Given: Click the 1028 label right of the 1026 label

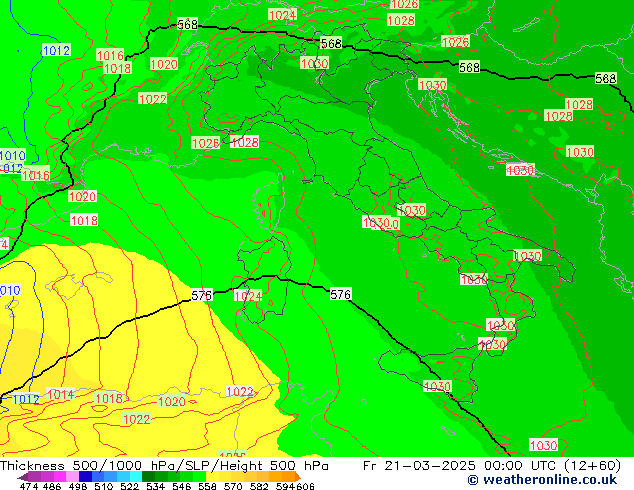Looking at the screenshot, I should click(x=245, y=142).
